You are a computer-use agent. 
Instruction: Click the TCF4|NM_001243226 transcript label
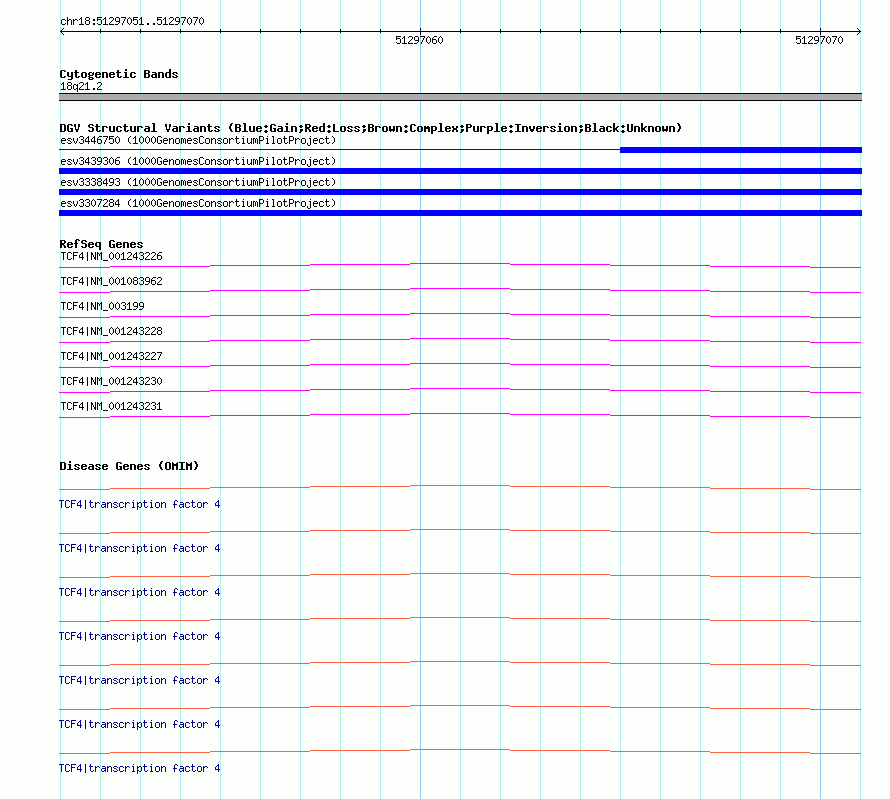coord(111,256)
